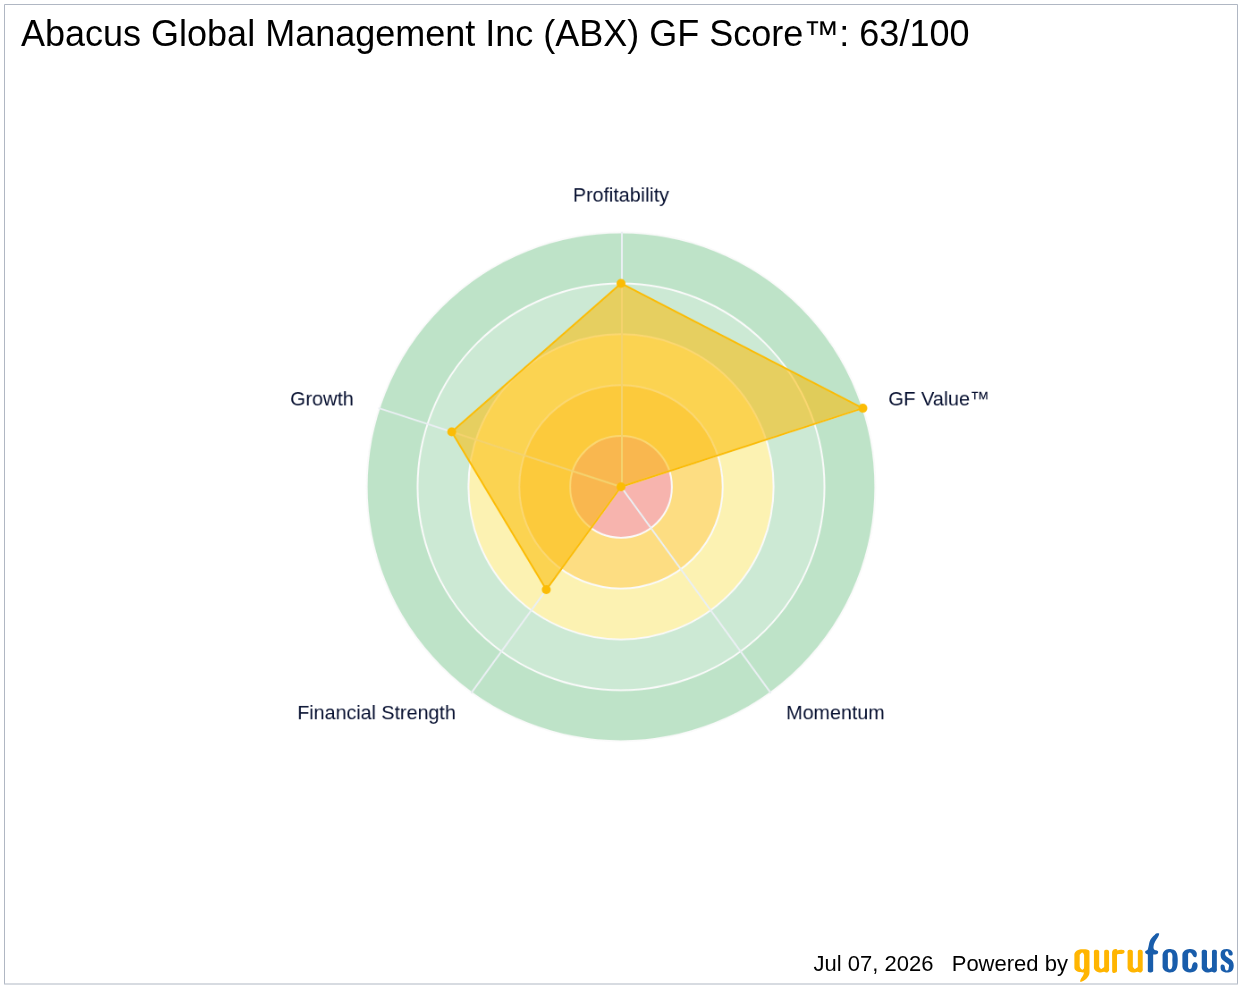Click the light green ring below center

(621, 665)
